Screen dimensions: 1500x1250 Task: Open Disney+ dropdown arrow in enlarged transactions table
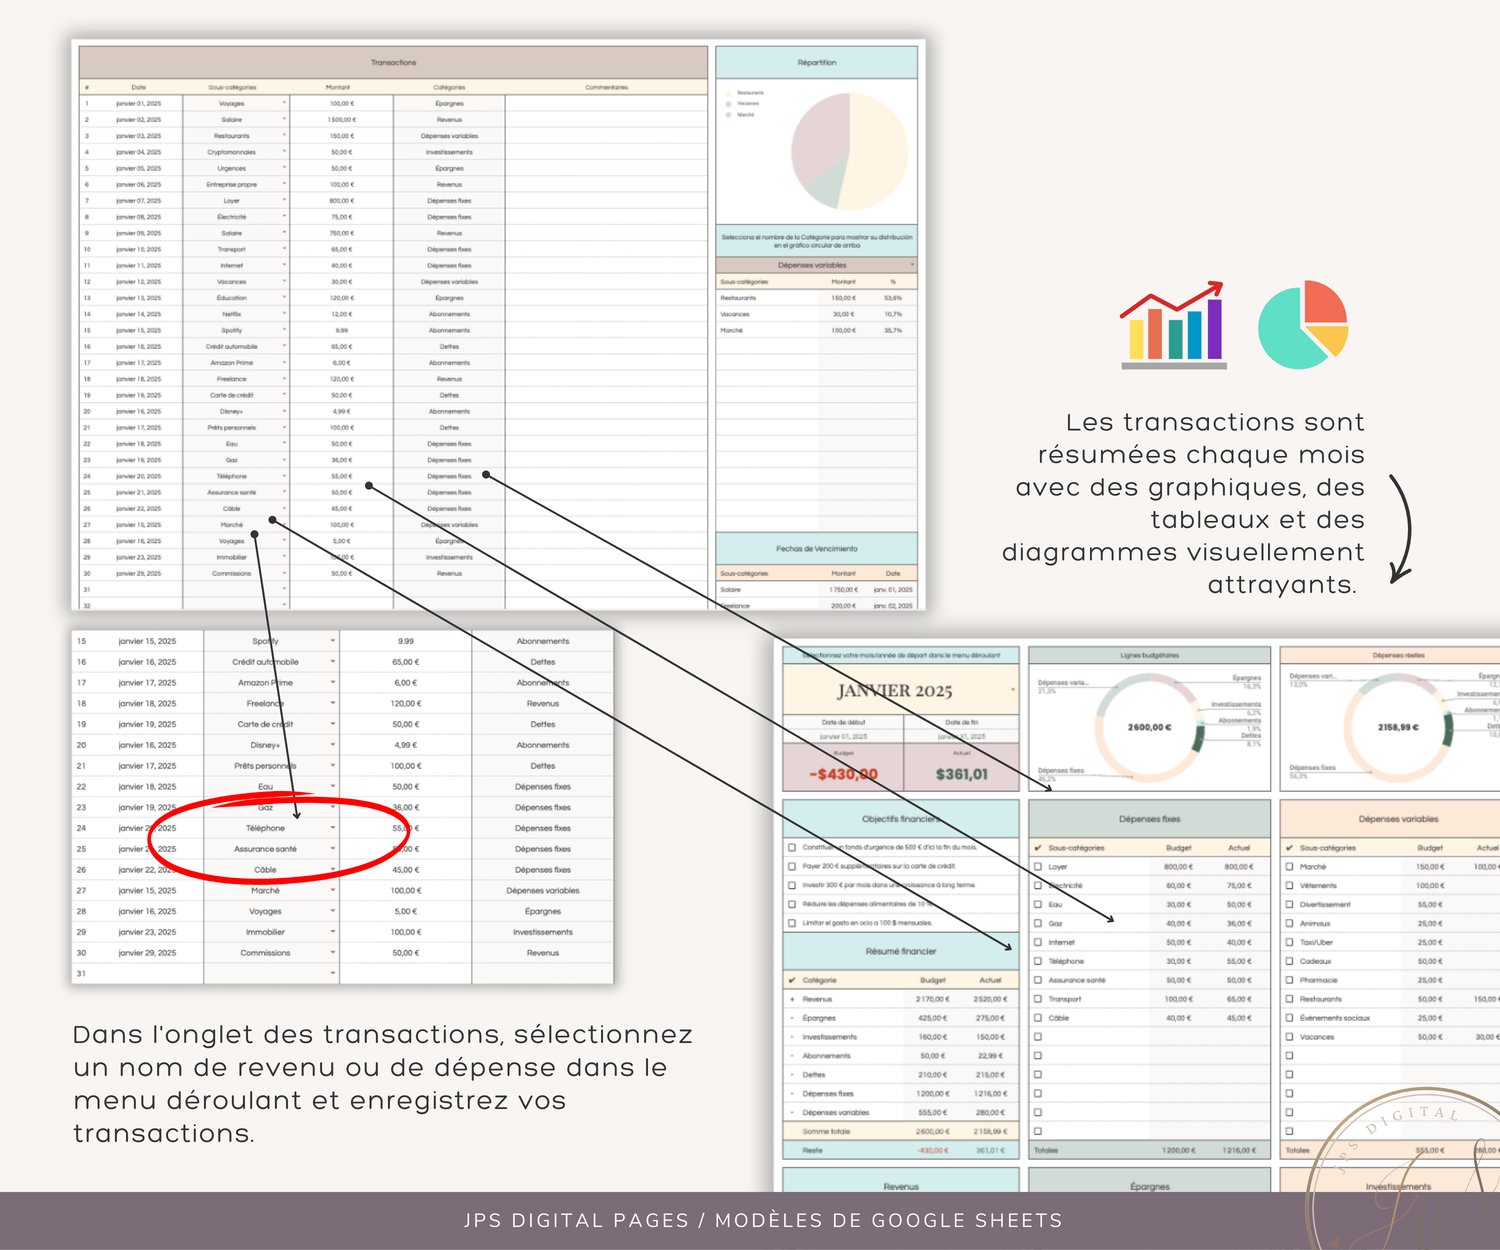pyautogui.click(x=333, y=745)
